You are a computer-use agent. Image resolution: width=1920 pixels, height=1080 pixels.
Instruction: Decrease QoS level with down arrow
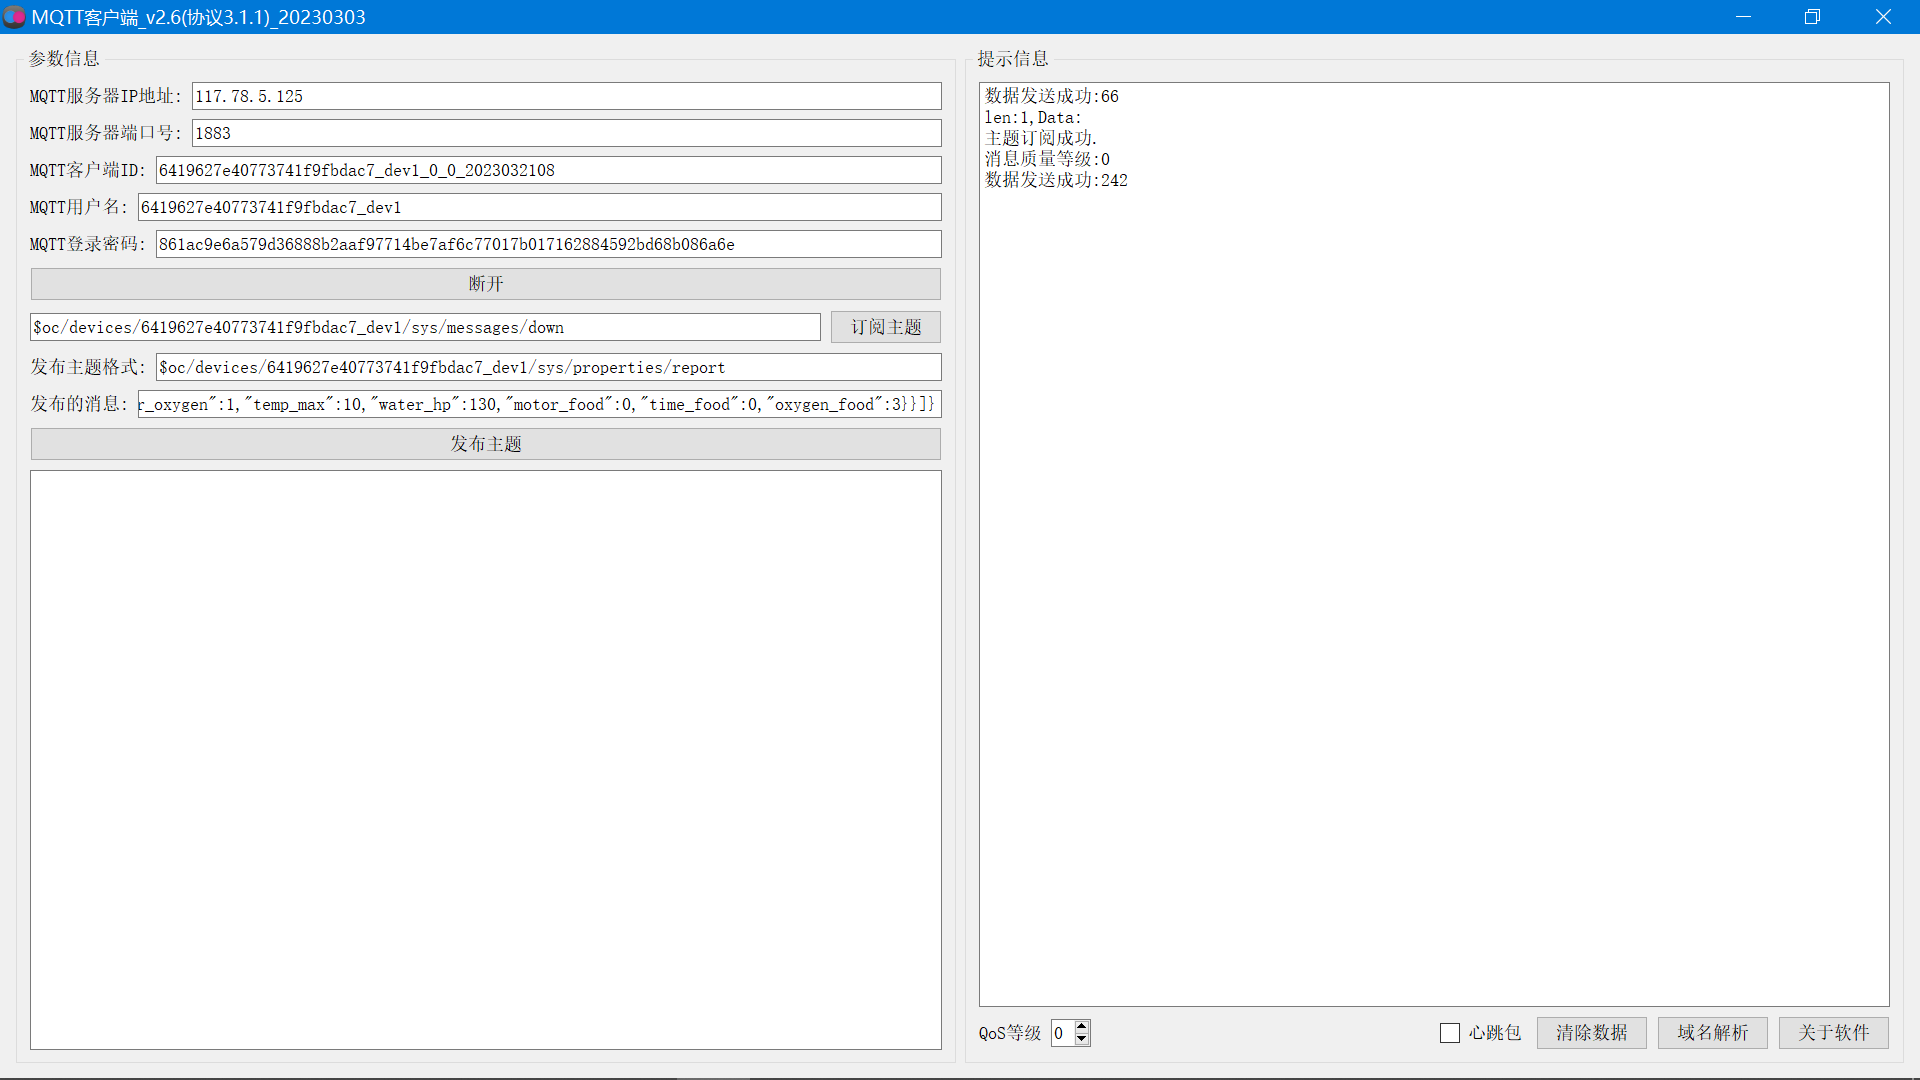coord(1082,1040)
